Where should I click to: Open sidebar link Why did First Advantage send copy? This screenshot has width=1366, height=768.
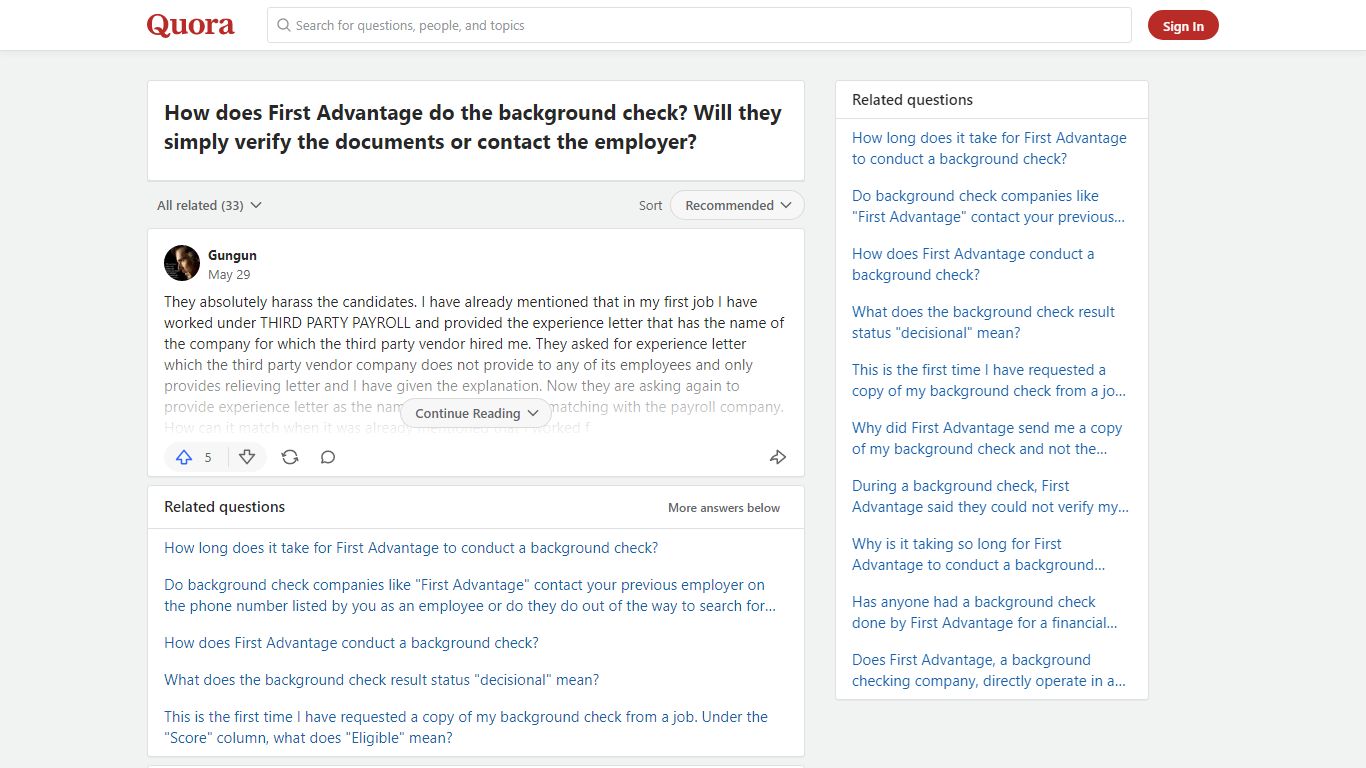[x=987, y=438]
